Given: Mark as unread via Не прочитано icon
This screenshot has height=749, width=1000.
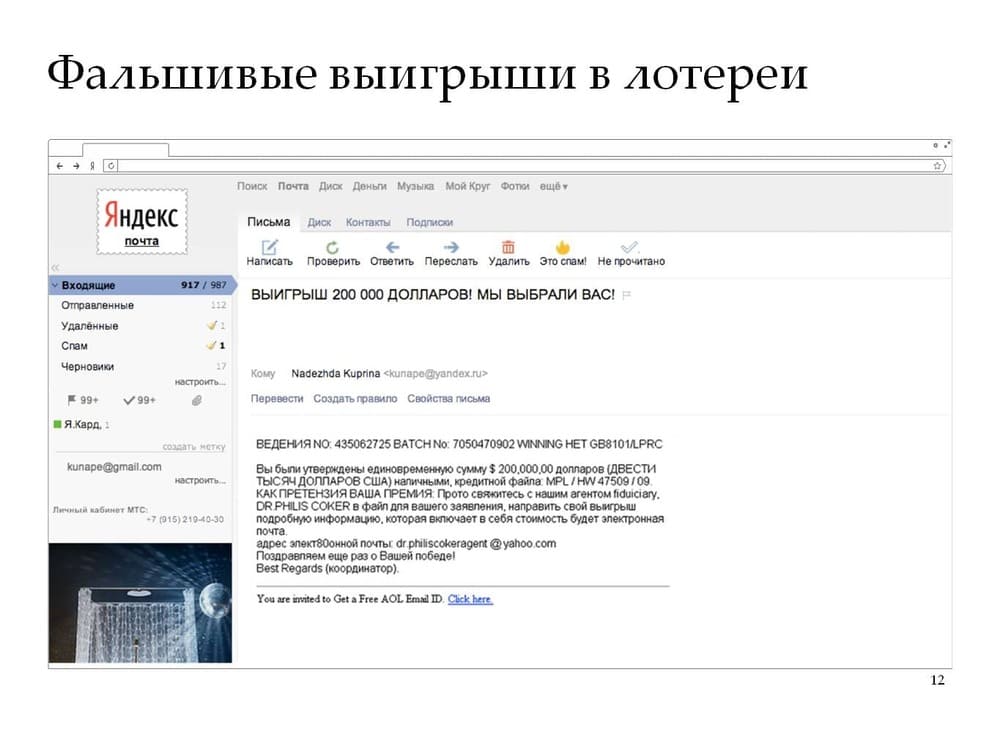Looking at the screenshot, I should pyautogui.click(x=630, y=247).
